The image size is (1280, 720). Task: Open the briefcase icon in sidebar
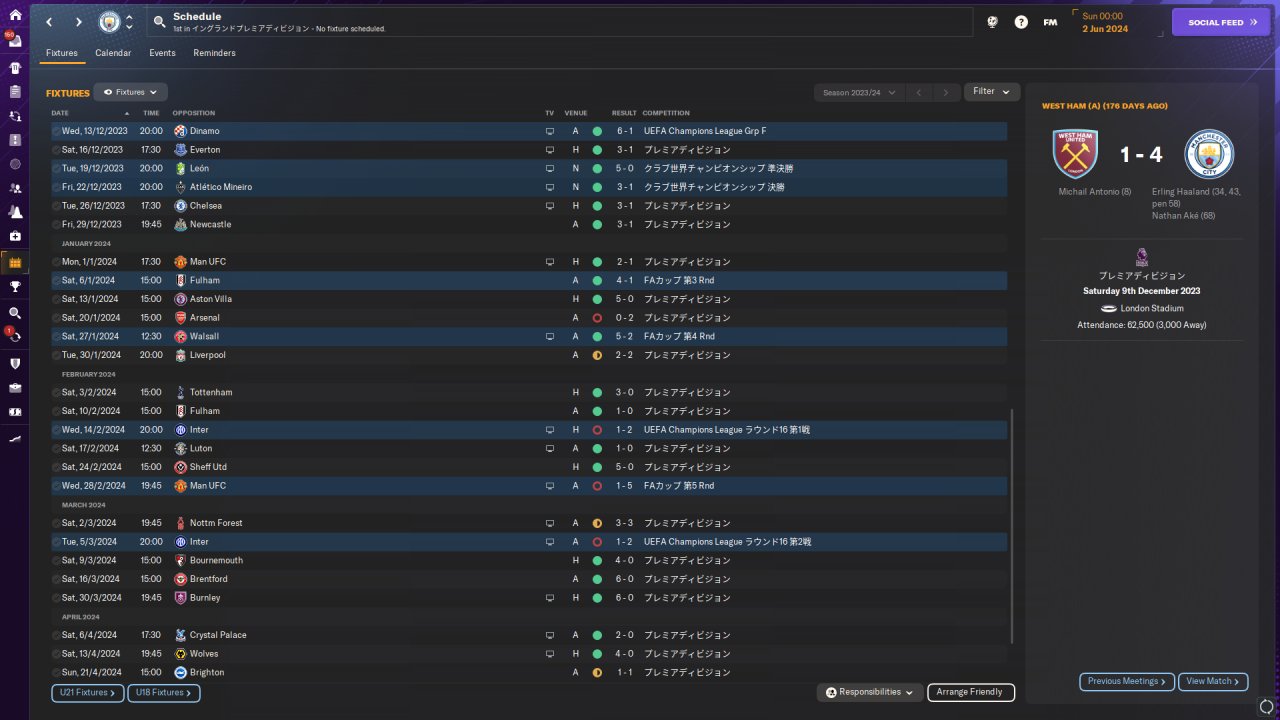click(15, 387)
